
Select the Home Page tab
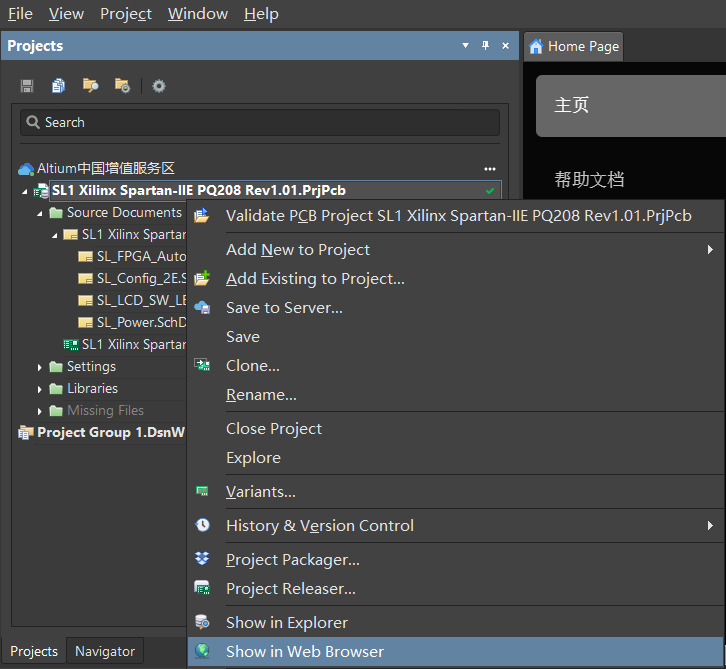pos(573,46)
